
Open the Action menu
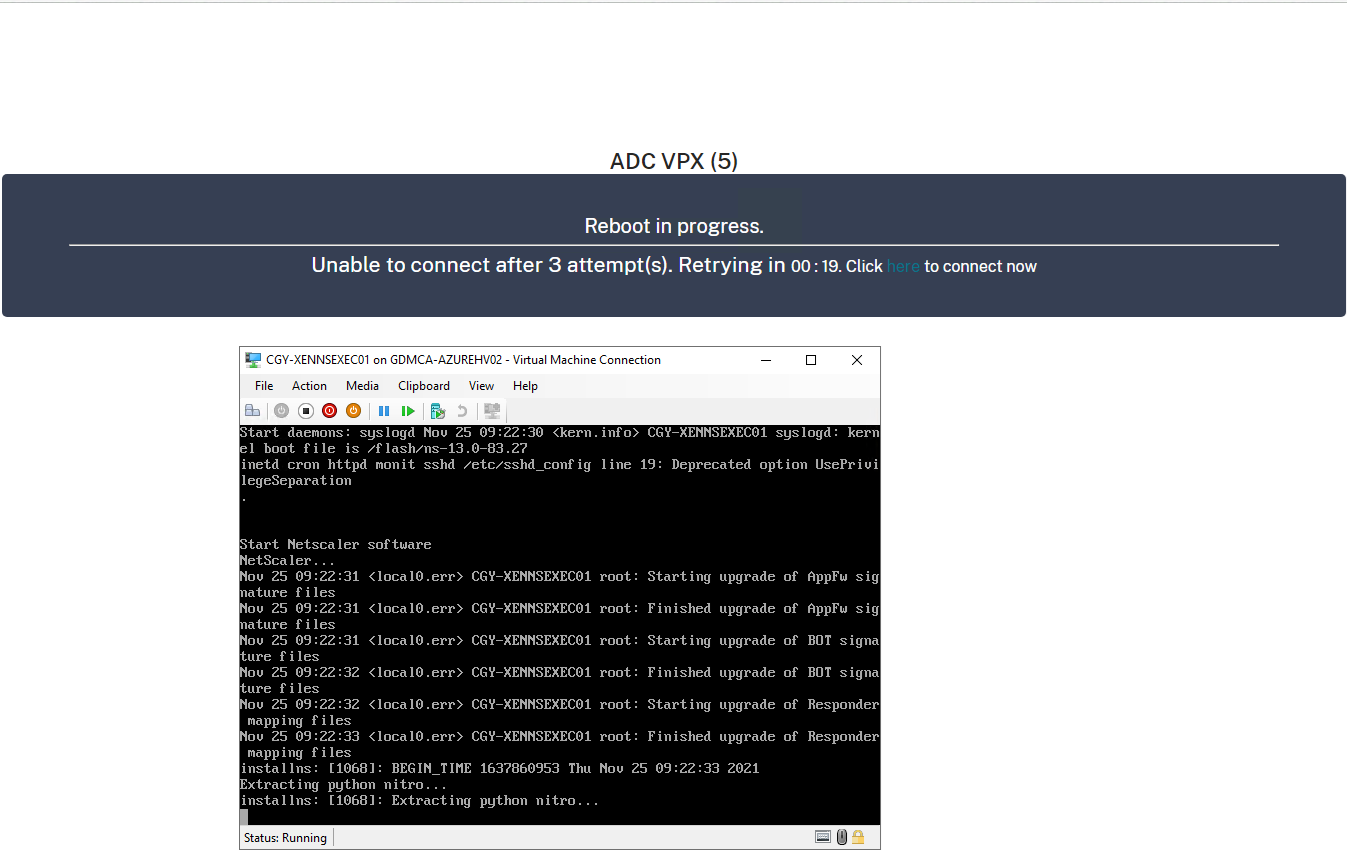(309, 386)
